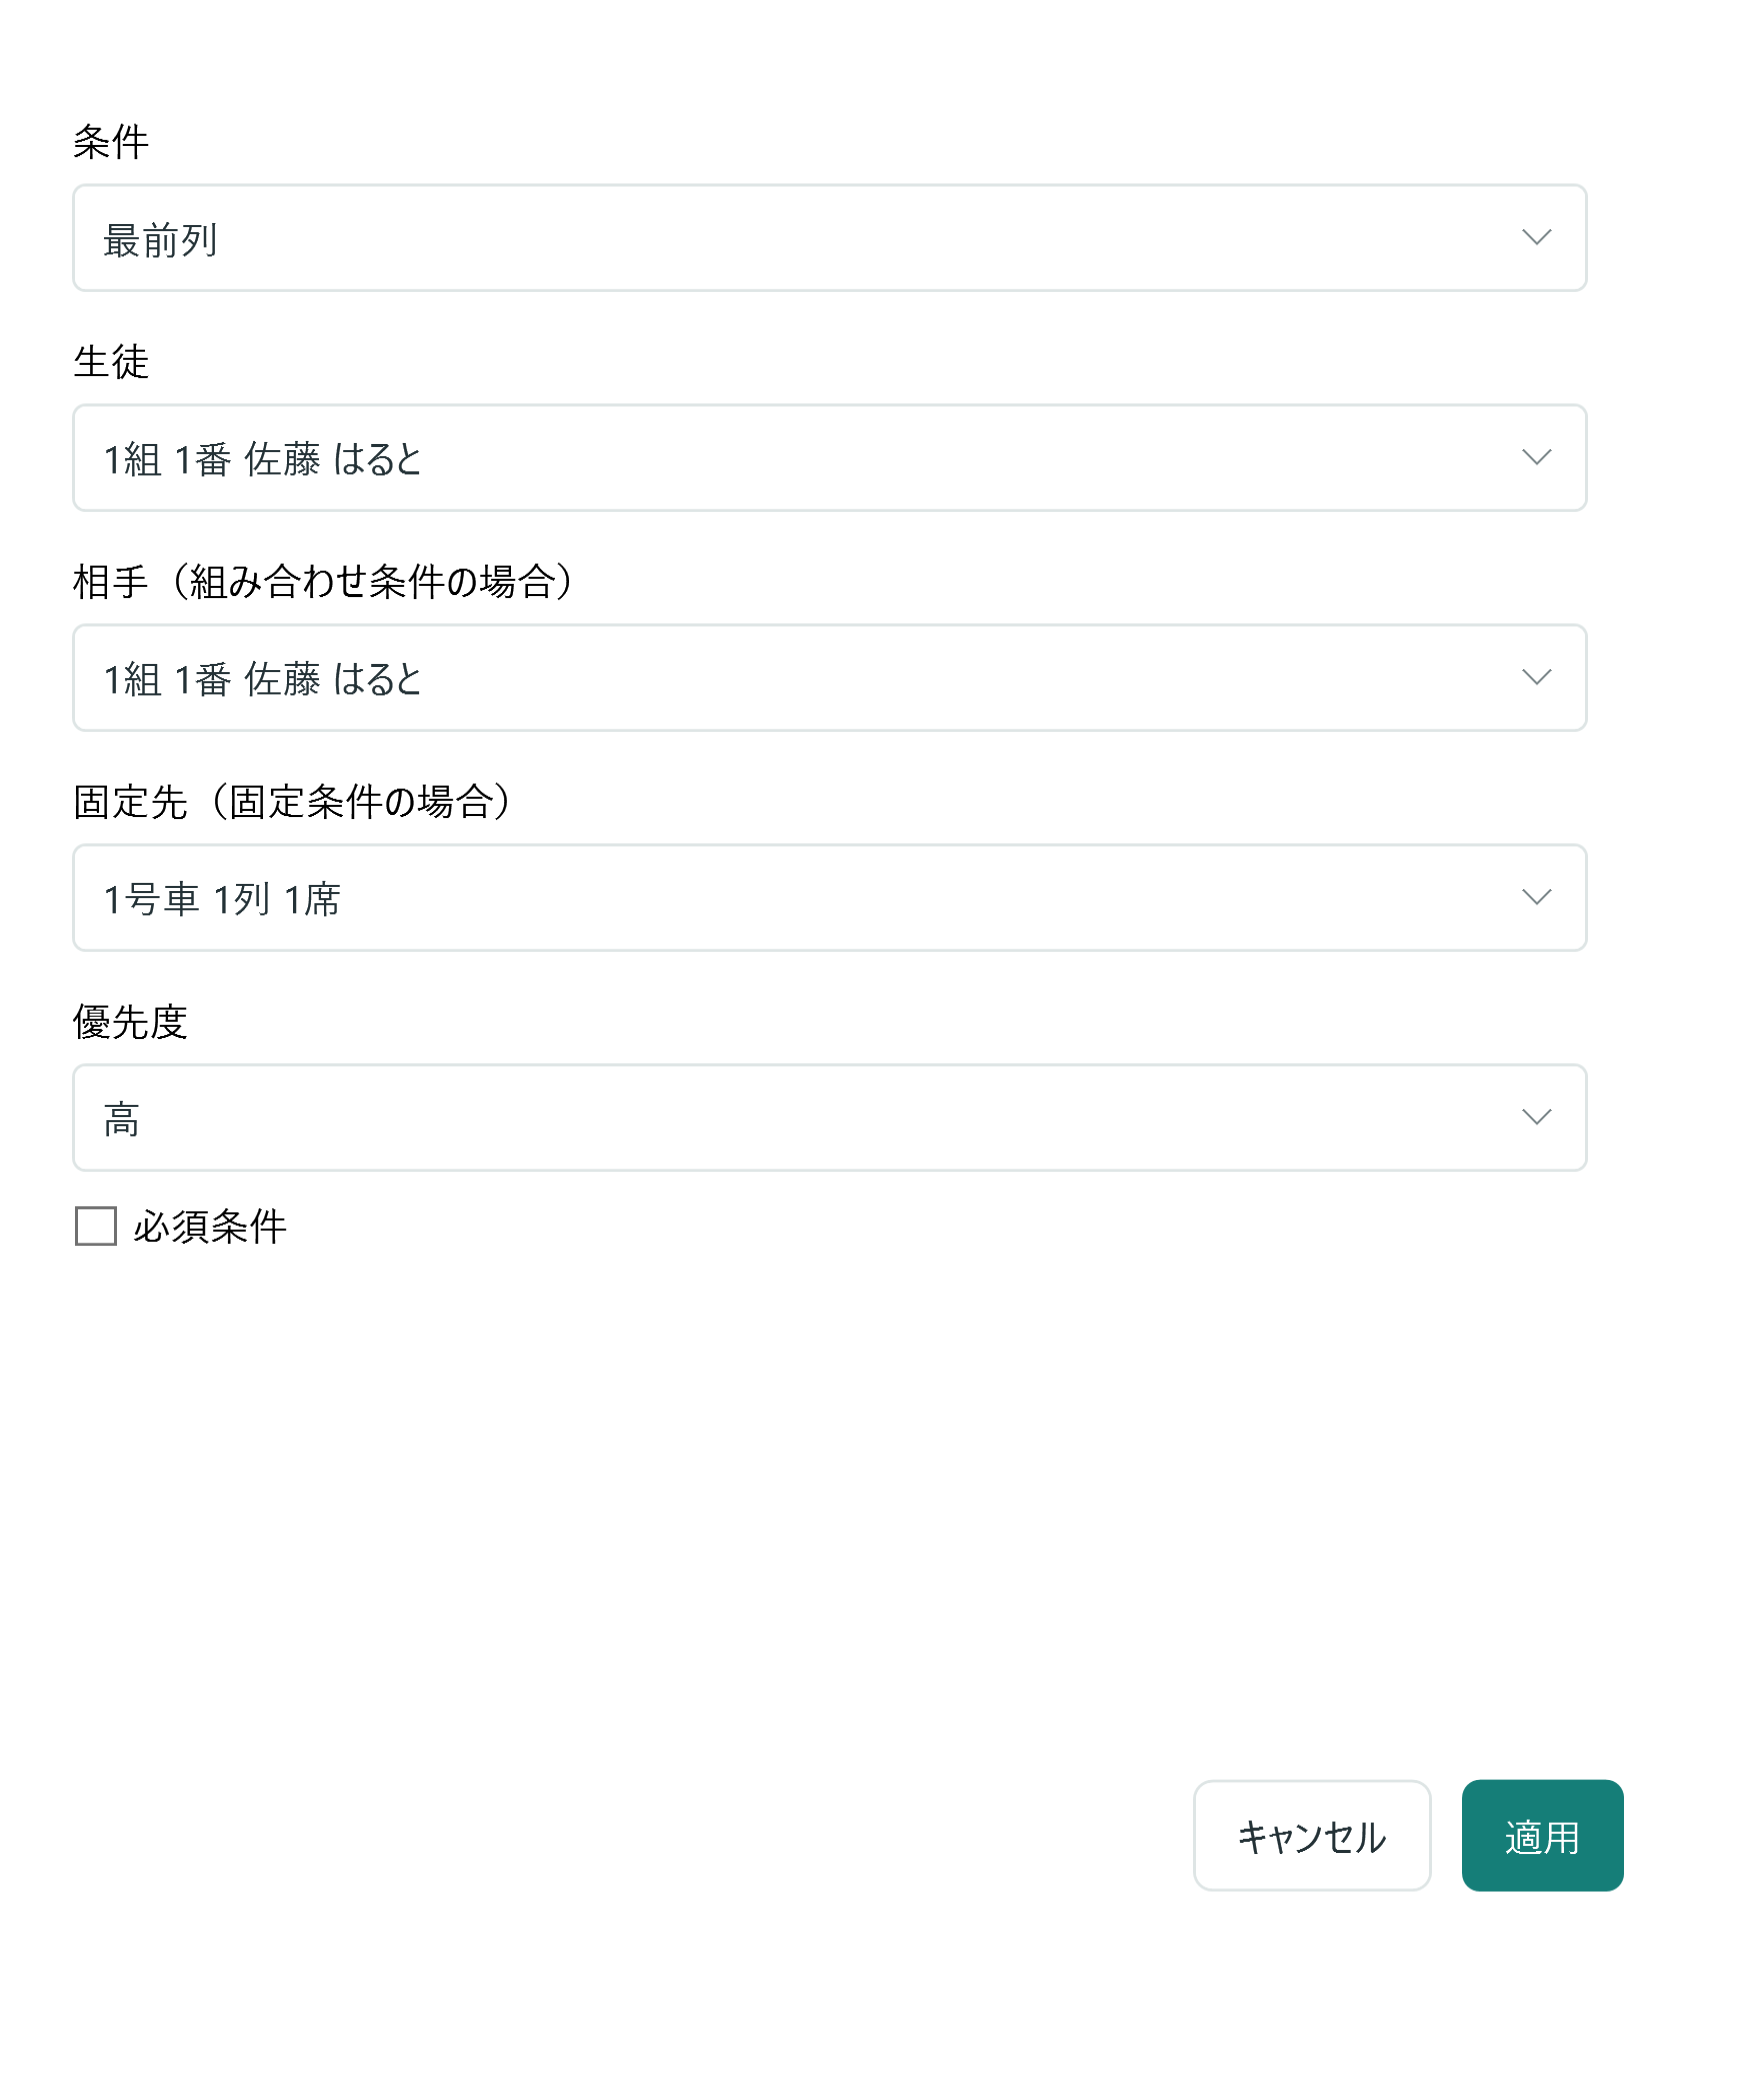The height and width of the screenshot is (2076, 1740).
Task: Open the 相手 select showing 1組 1番
Action: (829, 678)
